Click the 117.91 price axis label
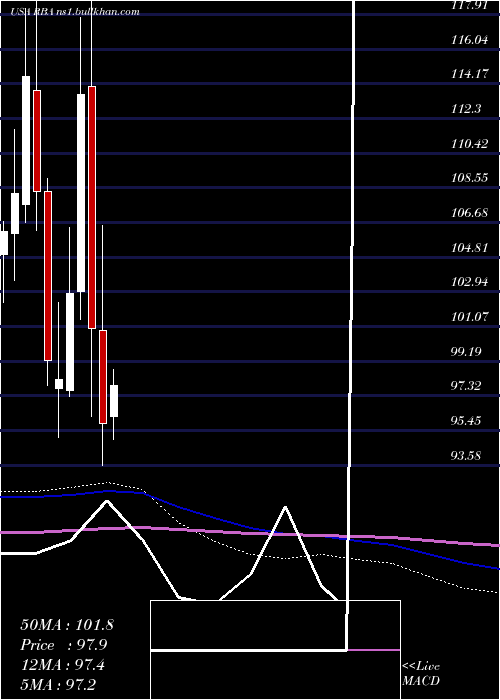Screen dimensions: 500x700 pyautogui.click(x=470, y=5)
